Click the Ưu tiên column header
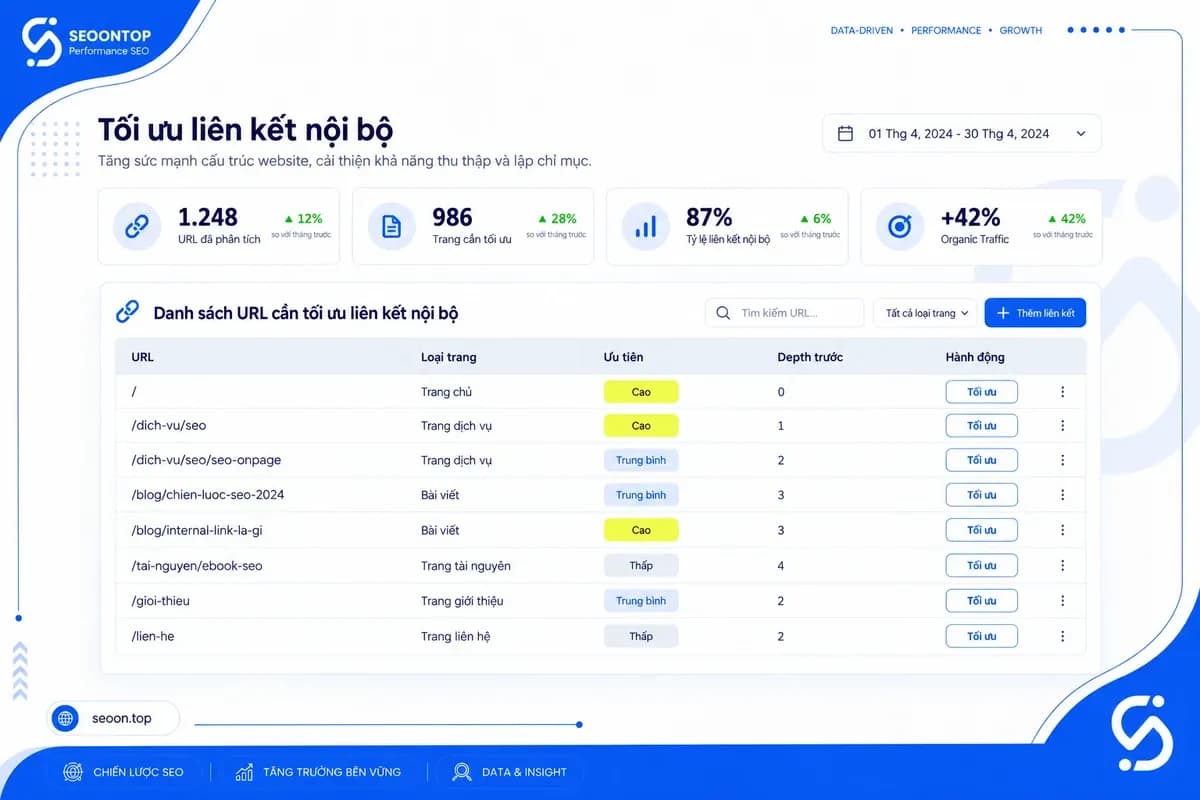The width and height of the screenshot is (1200, 800). pos(624,357)
